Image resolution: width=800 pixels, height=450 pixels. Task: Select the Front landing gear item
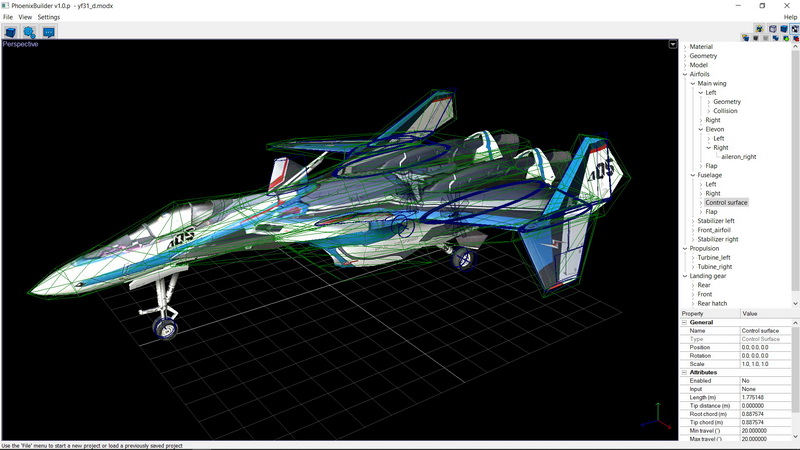point(705,294)
